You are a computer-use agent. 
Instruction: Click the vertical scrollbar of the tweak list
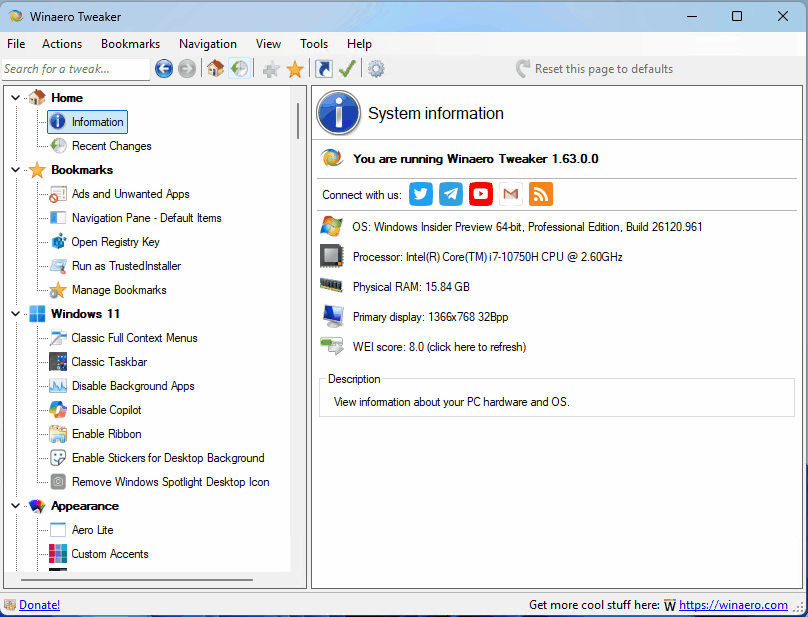[296, 120]
